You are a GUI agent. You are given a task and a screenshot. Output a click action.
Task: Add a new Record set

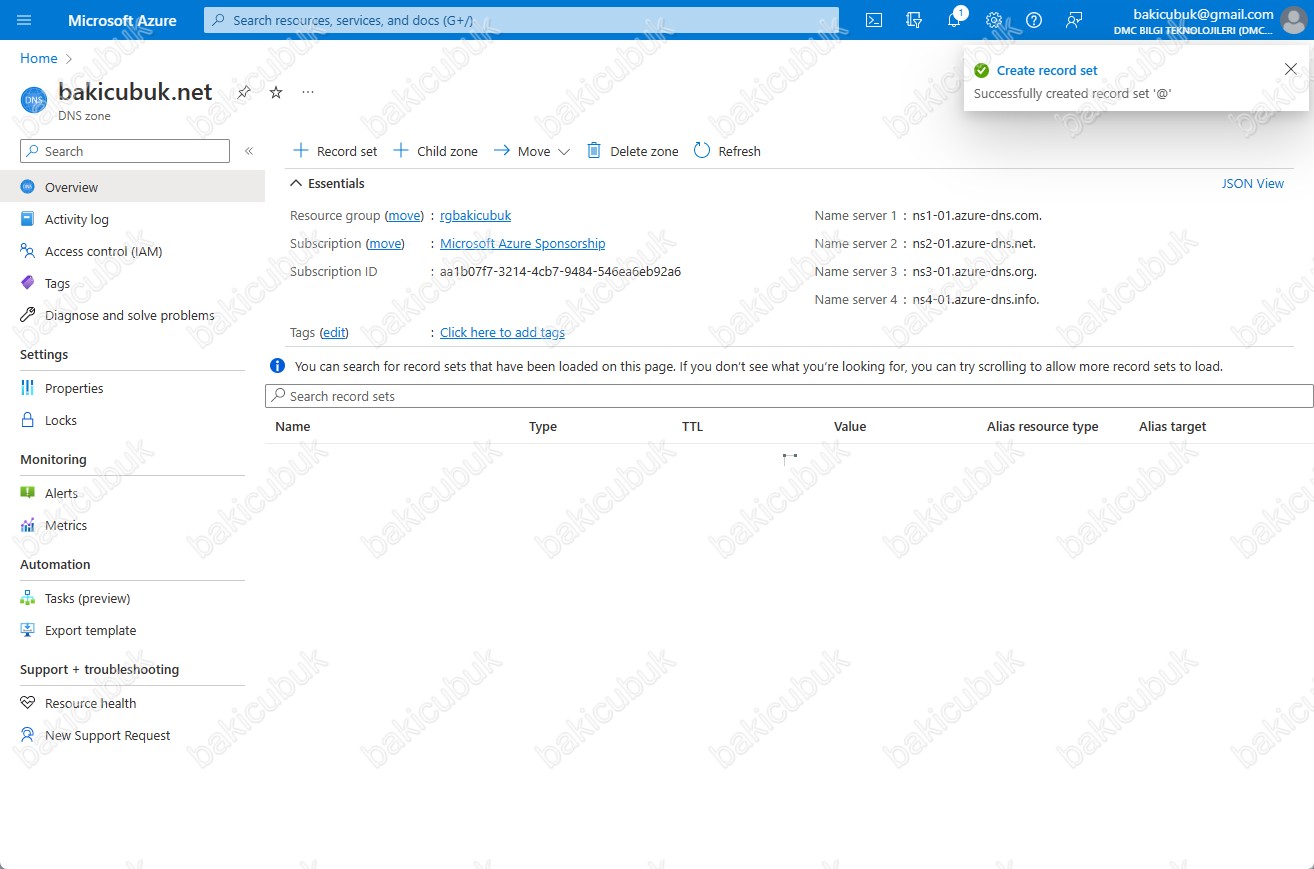click(335, 151)
